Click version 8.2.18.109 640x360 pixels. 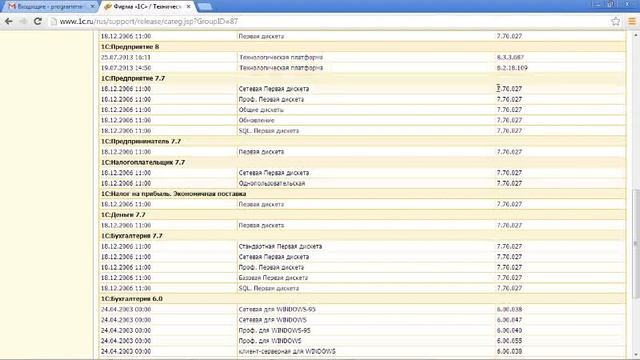[x=512, y=68]
